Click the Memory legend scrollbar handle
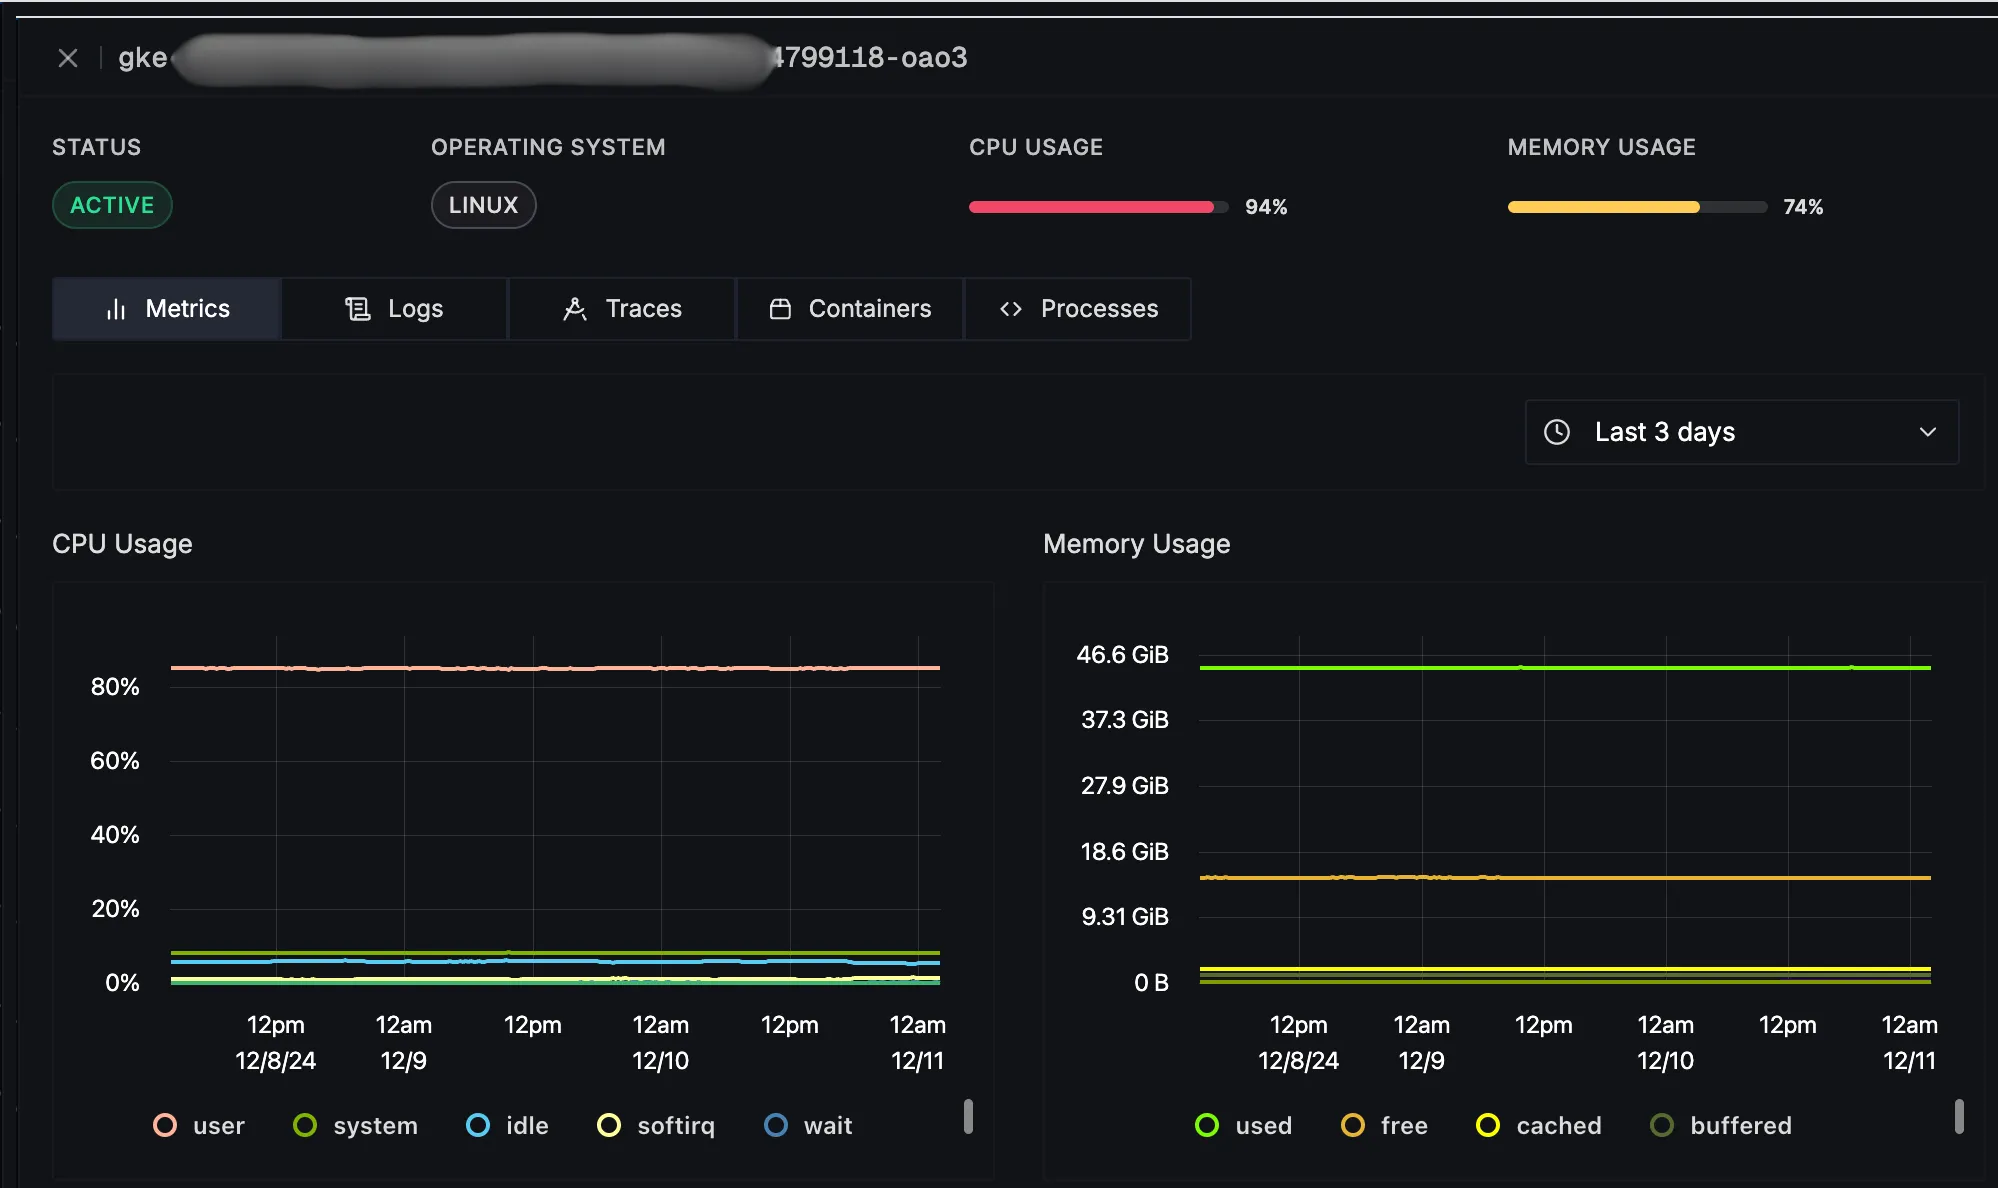The height and width of the screenshot is (1188, 1998). click(1959, 1116)
